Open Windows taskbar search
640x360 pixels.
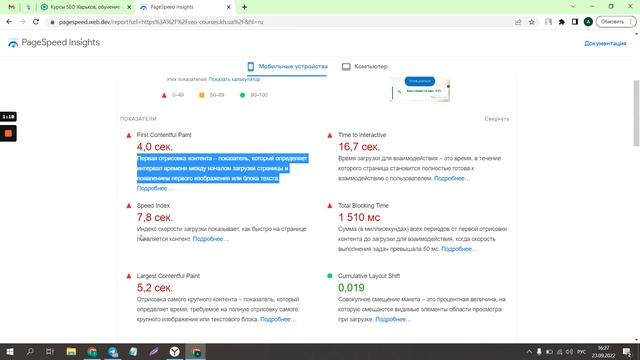30,351
